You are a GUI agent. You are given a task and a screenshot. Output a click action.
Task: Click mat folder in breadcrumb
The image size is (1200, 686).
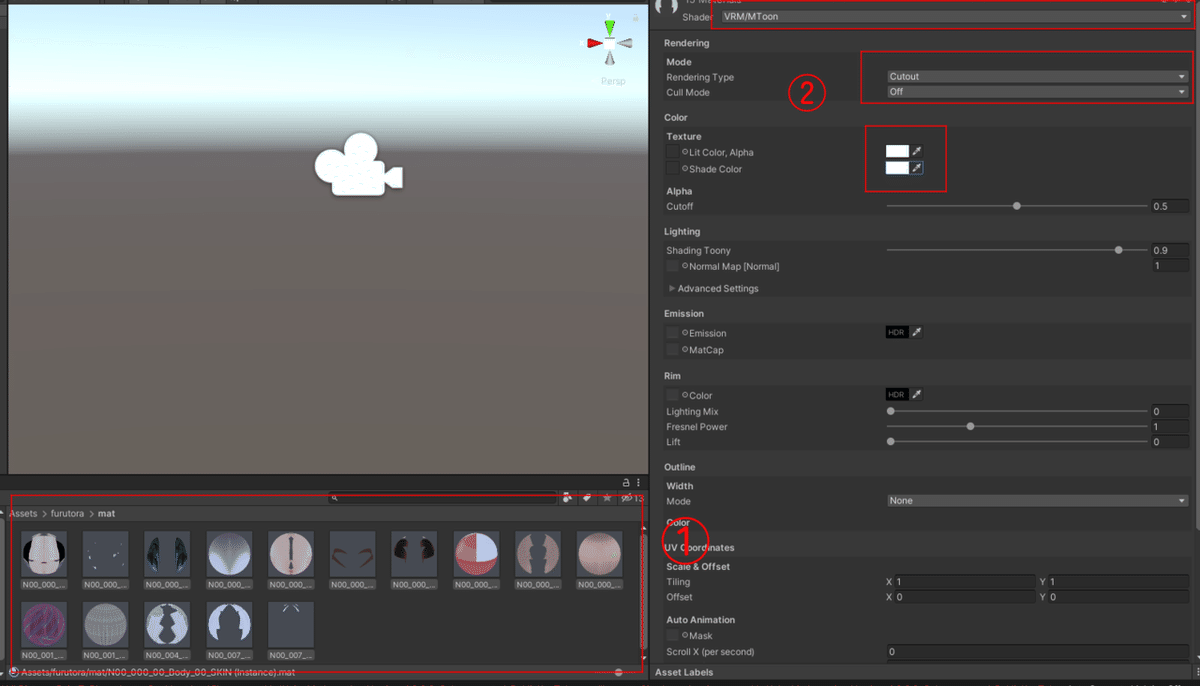click(106, 513)
